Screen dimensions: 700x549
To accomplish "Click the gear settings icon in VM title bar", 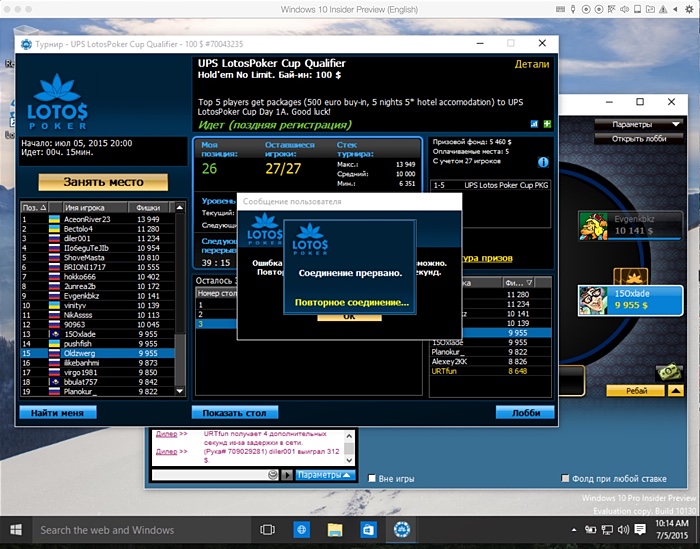I will (689, 9).
